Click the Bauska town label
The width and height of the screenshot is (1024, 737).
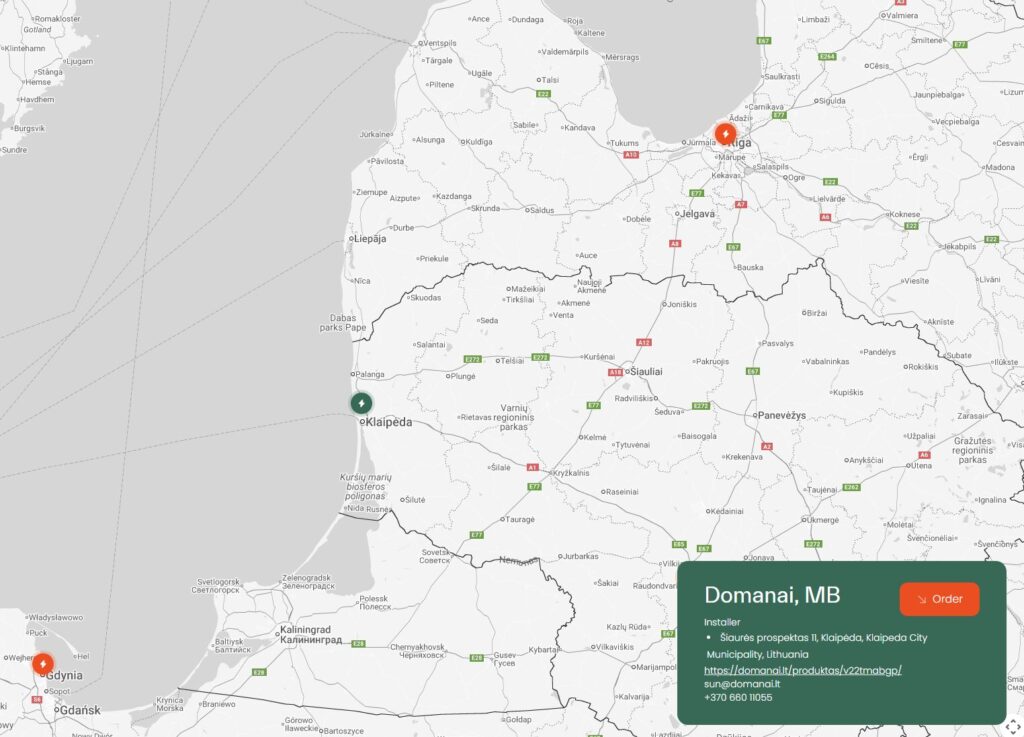point(750,268)
